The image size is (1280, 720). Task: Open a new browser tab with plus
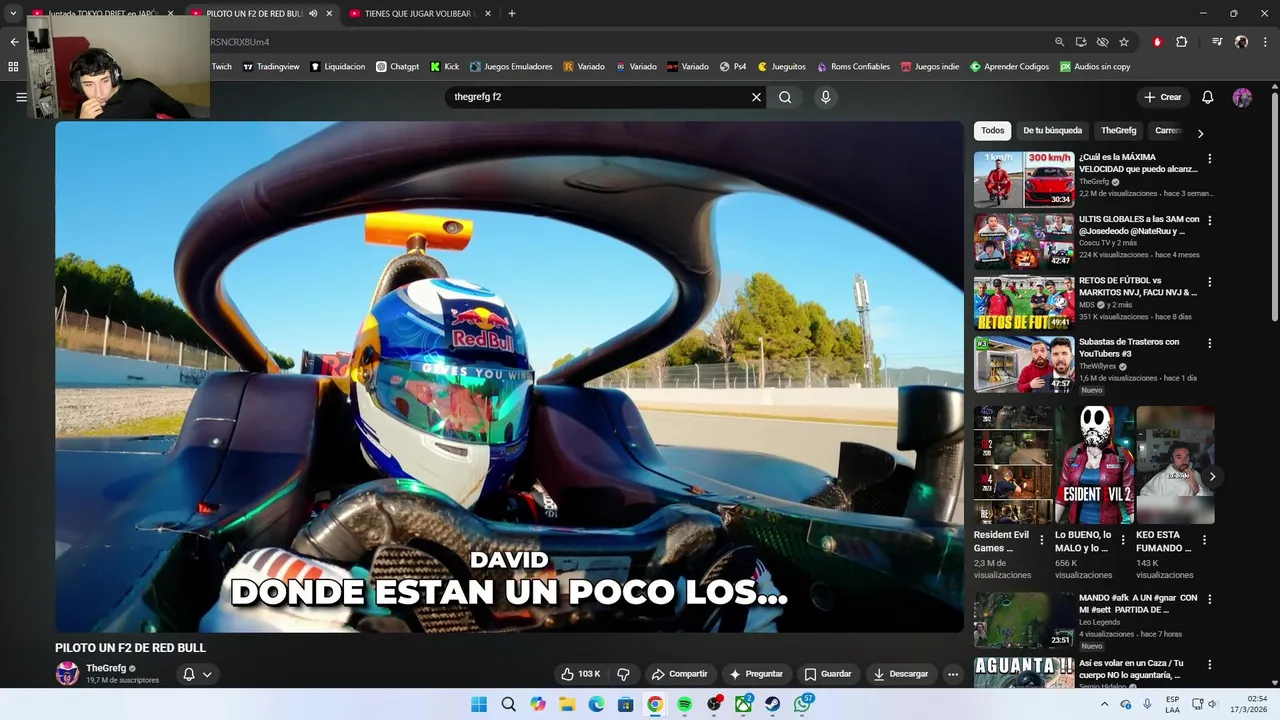(512, 13)
